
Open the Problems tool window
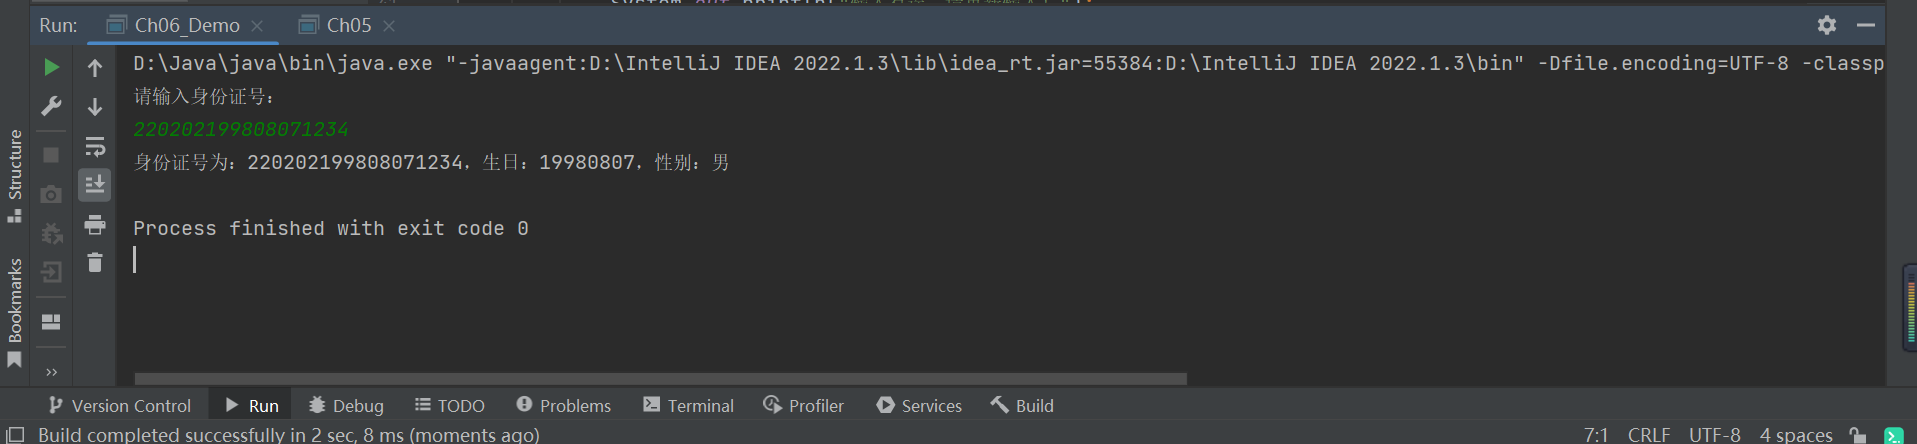[x=564, y=405]
